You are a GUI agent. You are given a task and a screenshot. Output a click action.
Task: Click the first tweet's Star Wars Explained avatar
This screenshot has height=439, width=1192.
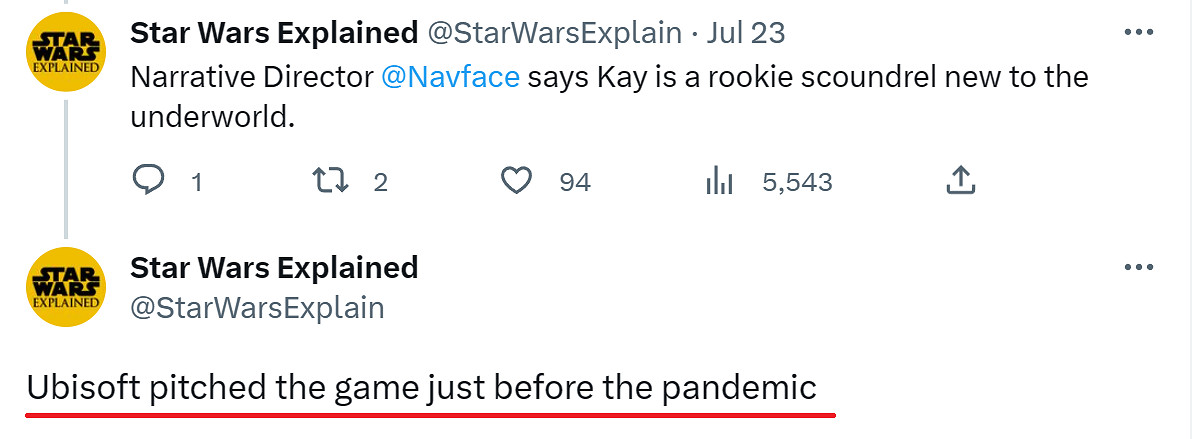[x=66, y=54]
